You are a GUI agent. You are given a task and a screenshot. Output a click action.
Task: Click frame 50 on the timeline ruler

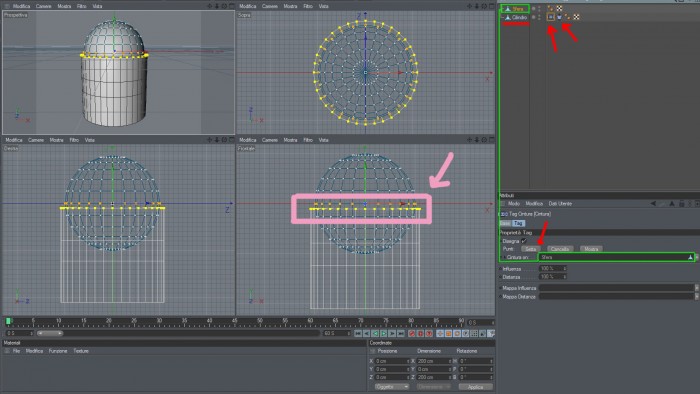pyautogui.click(x=260, y=321)
